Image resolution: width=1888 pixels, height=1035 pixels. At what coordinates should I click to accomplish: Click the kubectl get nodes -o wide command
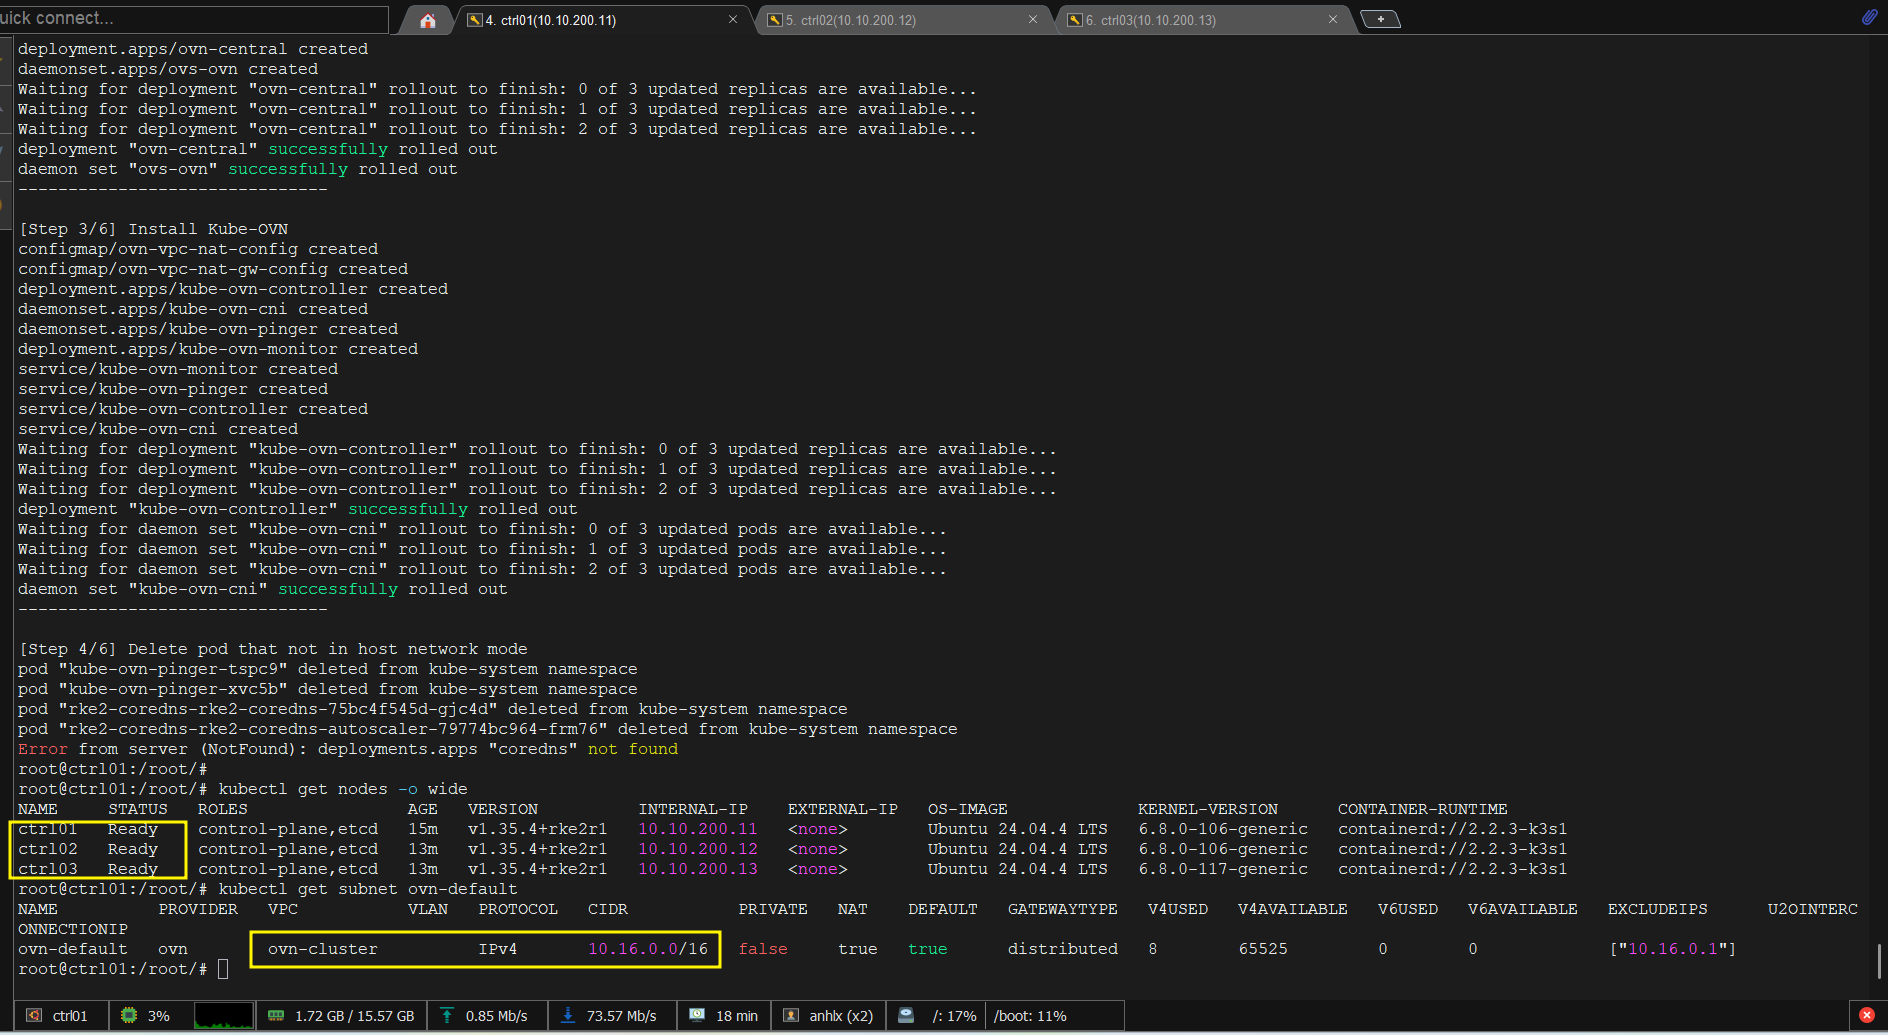pos(343,789)
